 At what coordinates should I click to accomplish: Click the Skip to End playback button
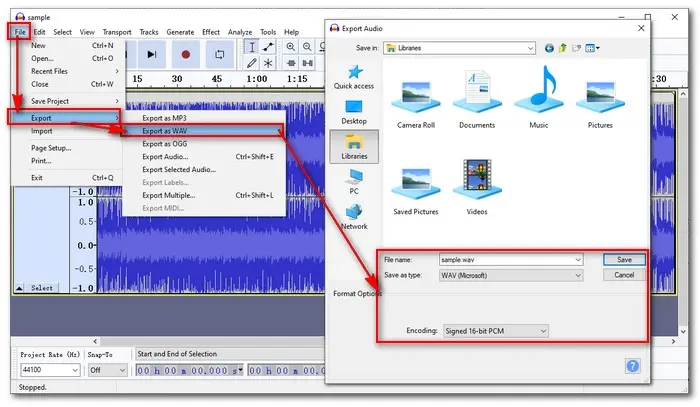(152, 54)
